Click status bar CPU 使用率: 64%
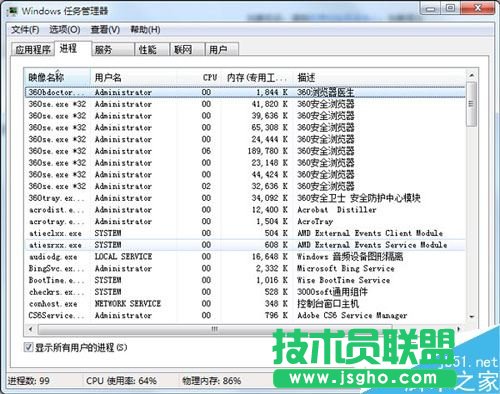This screenshot has height=394, width=500. tap(121, 381)
